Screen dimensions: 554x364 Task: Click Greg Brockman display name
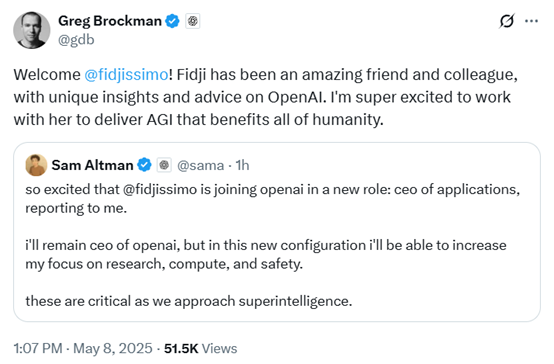pos(110,21)
